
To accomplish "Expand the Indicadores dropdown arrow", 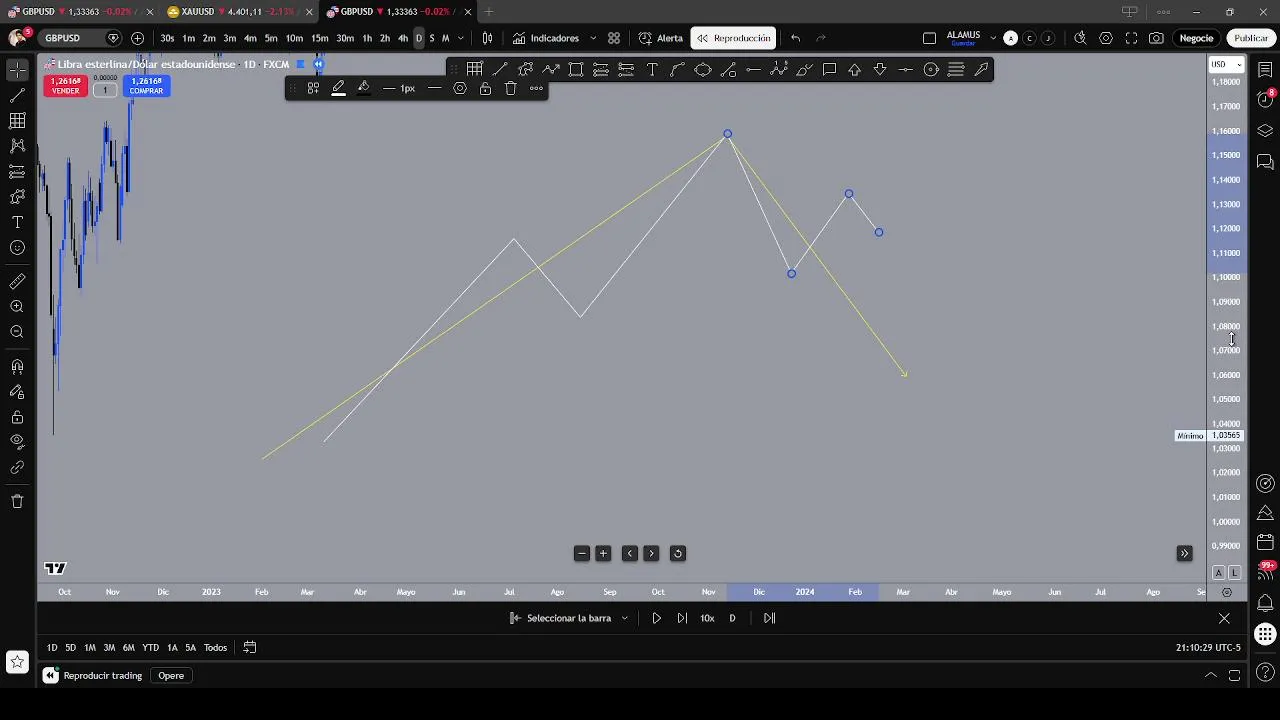I will click(x=593, y=38).
